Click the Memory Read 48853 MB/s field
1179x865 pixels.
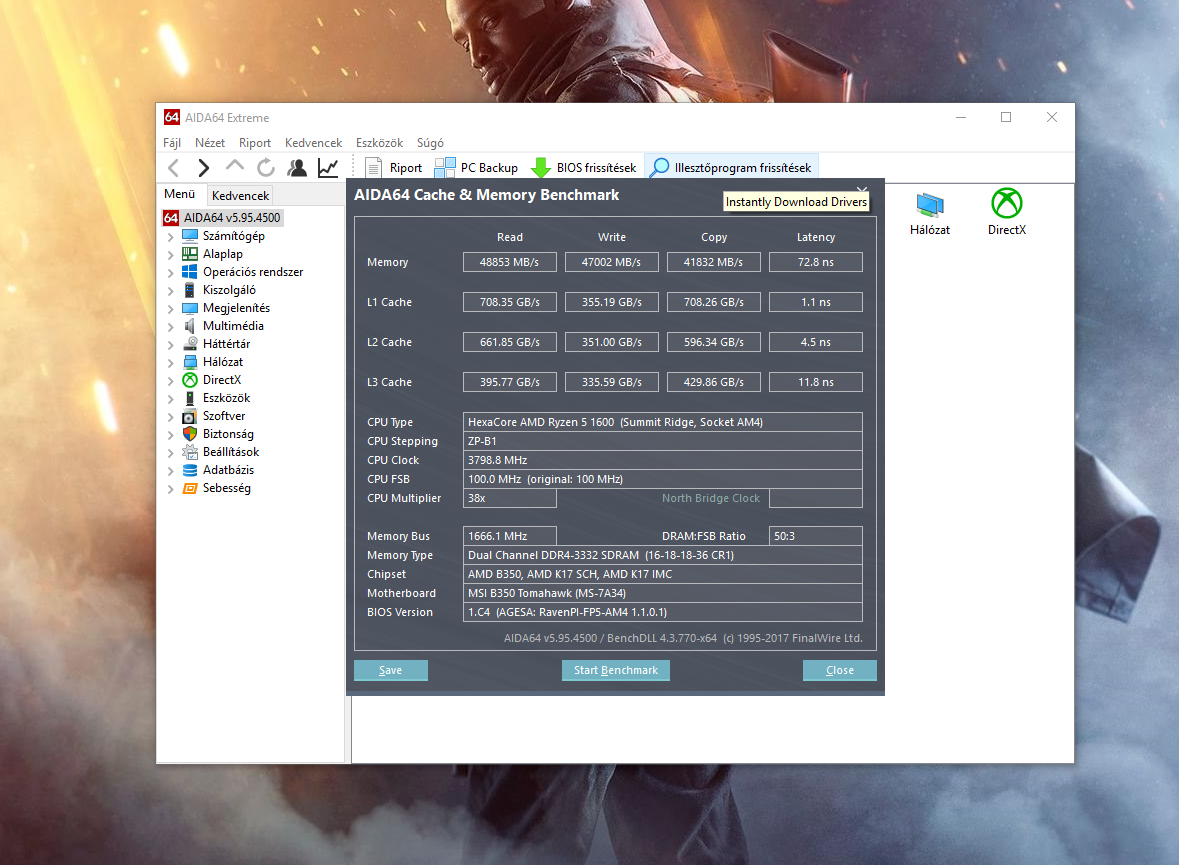click(510, 263)
